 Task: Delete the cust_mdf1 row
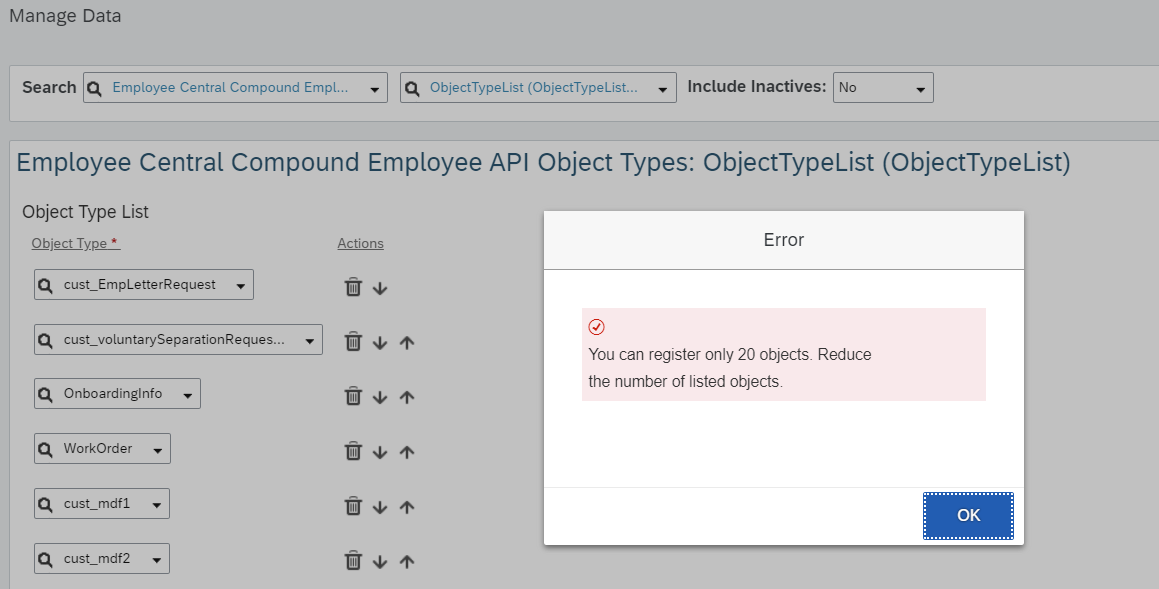(x=353, y=506)
